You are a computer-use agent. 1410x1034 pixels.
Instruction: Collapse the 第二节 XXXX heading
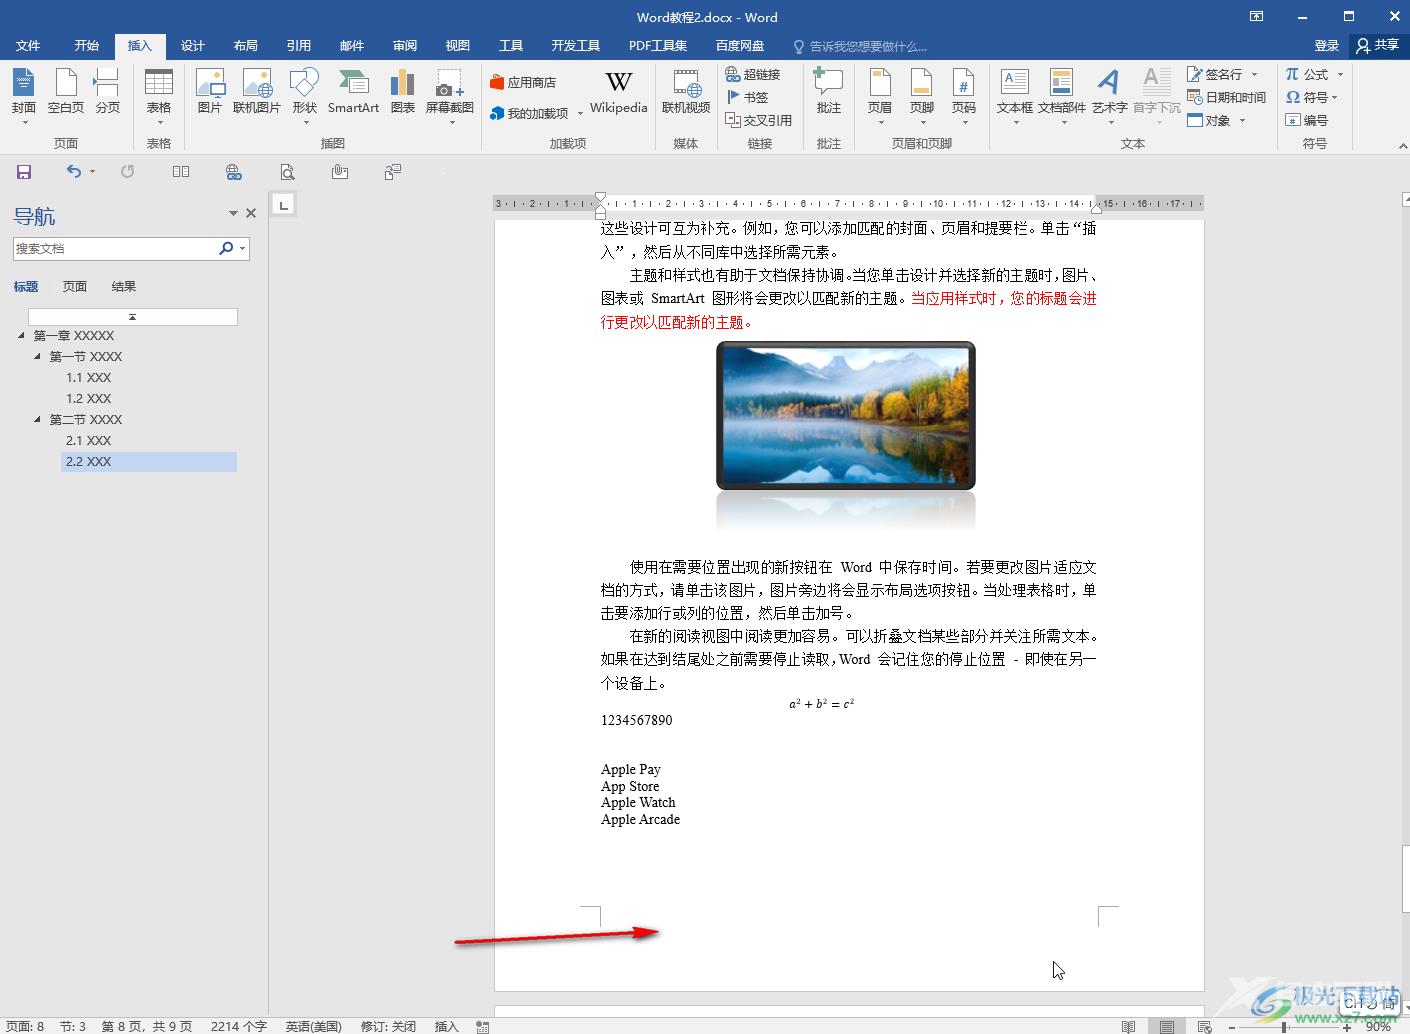pyautogui.click(x=38, y=419)
